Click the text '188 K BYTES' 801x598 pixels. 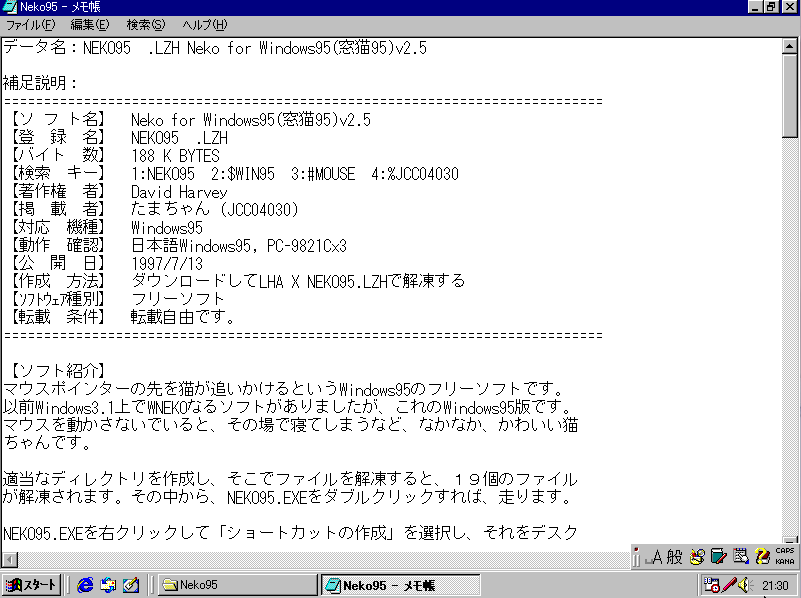[175, 156]
